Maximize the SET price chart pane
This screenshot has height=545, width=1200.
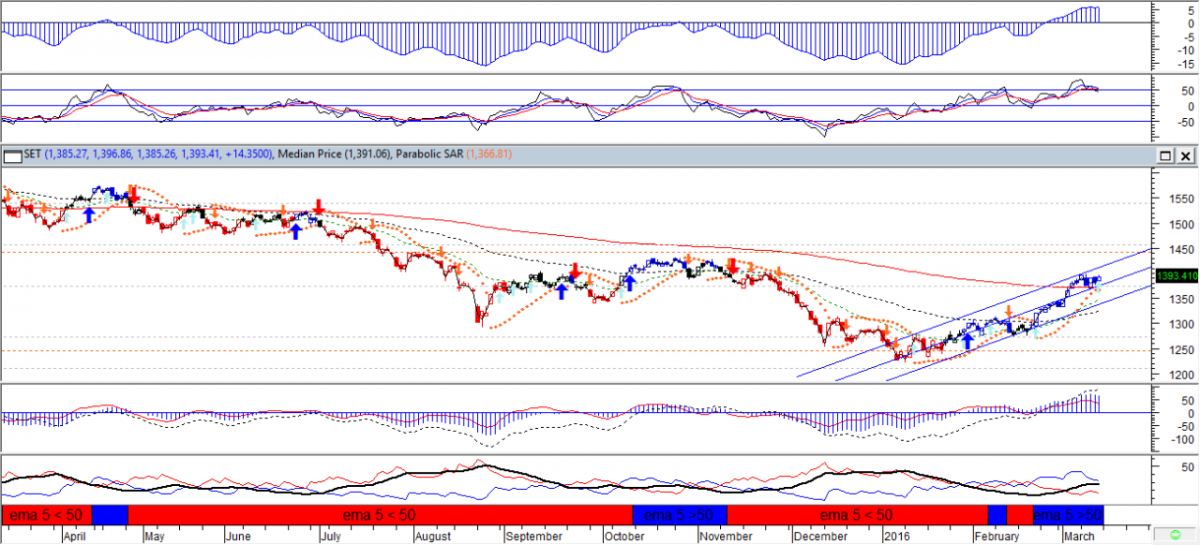pyautogui.click(x=1165, y=157)
